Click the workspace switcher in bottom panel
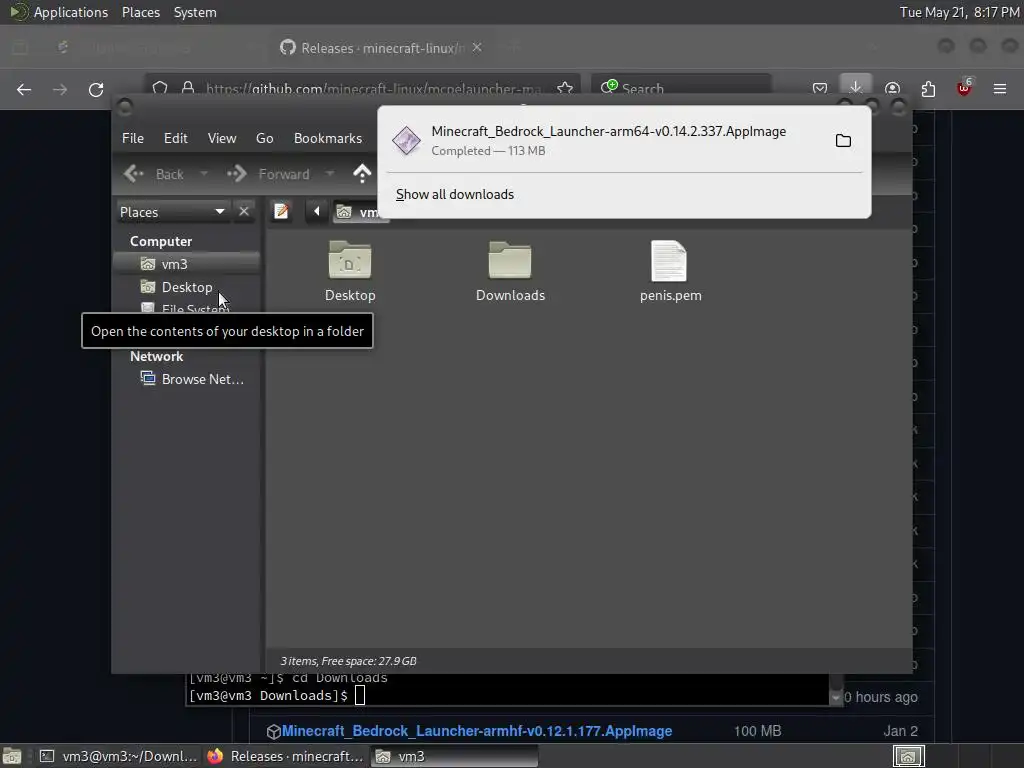This screenshot has height=768, width=1024. coord(908,756)
